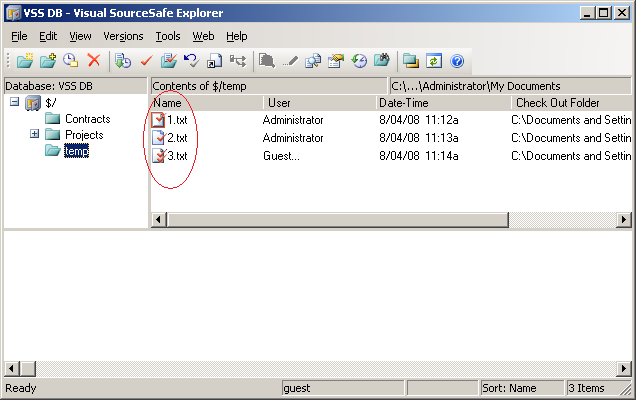The image size is (636, 400).
Task: Click the Undo Check Out icon
Action: pyautogui.click(x=191, y=61)
